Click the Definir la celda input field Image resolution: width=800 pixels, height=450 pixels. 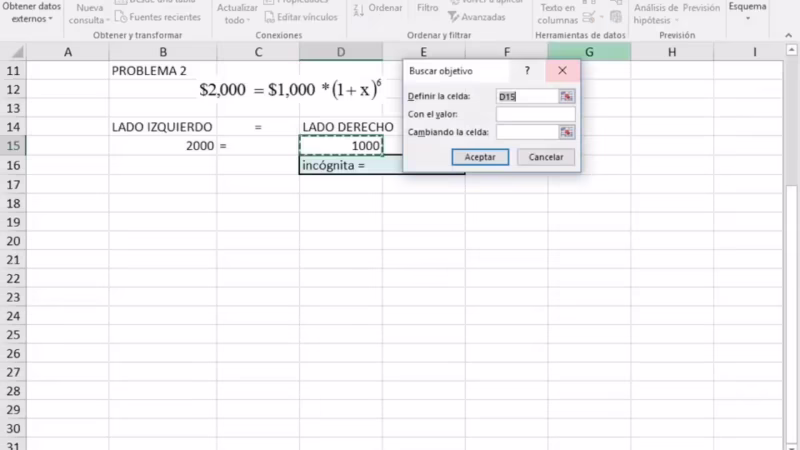click(x=527, y=96)
